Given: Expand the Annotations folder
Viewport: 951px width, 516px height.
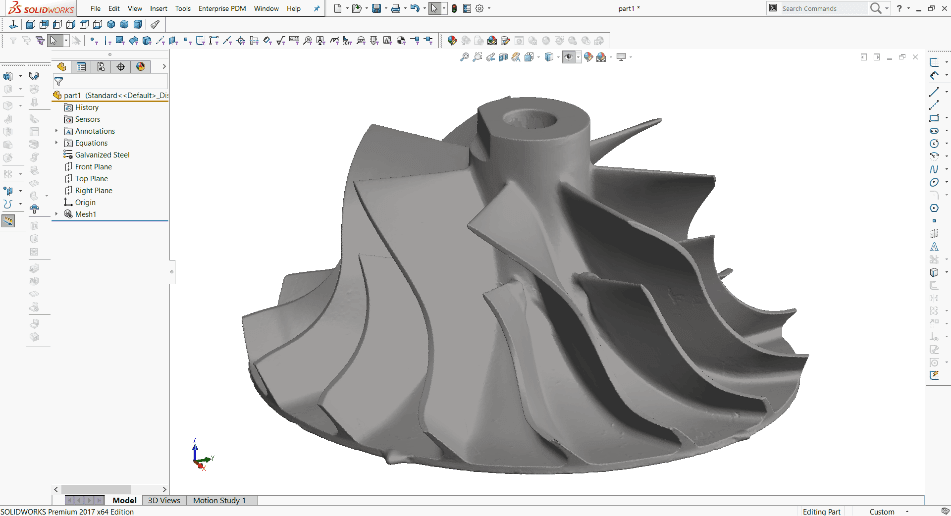Looking at the screenshot, I should click(56, 131).
